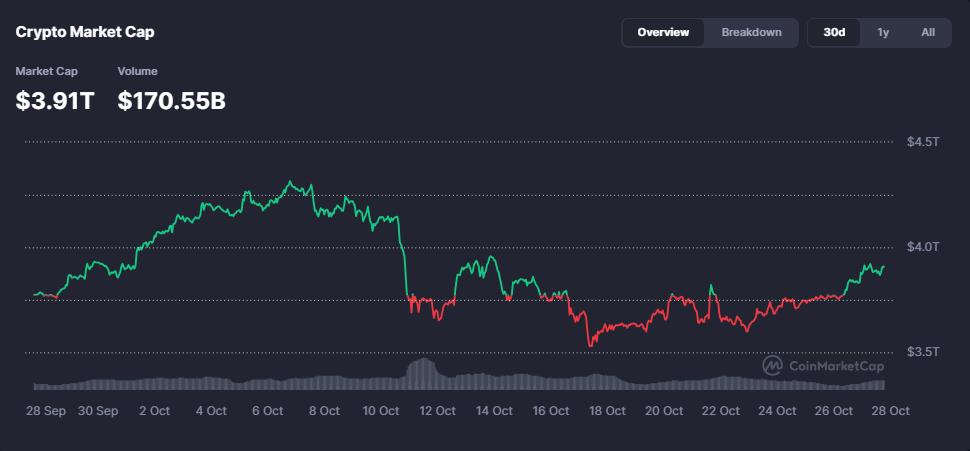This screenshot has width=970, height=451.
Task: Click the $170.55B volume value
Action: 171,100
